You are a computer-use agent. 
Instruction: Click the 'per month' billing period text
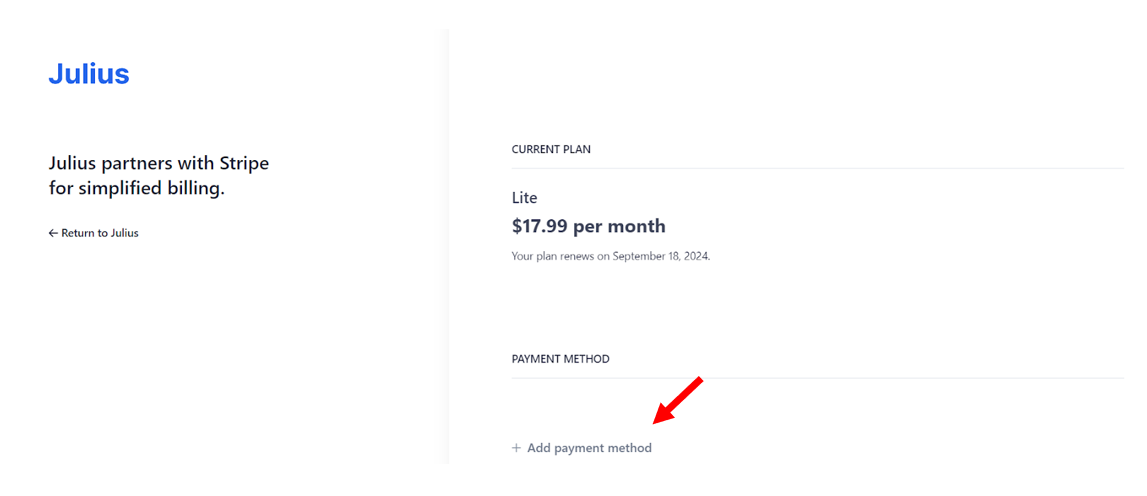tap(620, 227)
